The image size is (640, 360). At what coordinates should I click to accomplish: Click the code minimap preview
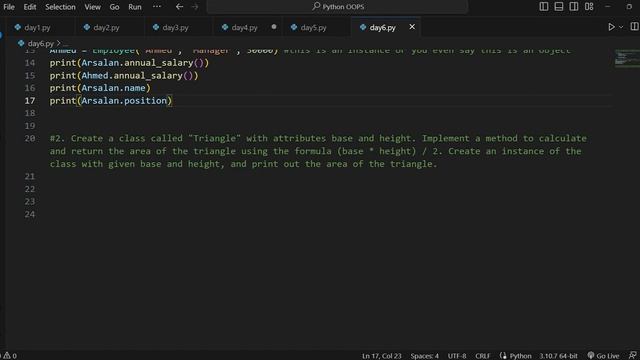point(627,58)
